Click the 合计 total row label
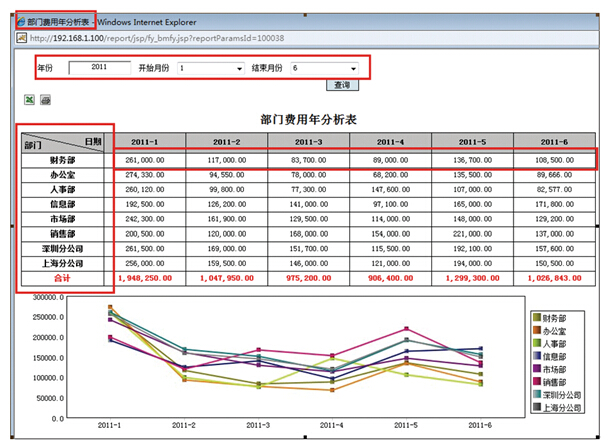 pyautogui.click(x=63, y=276)
